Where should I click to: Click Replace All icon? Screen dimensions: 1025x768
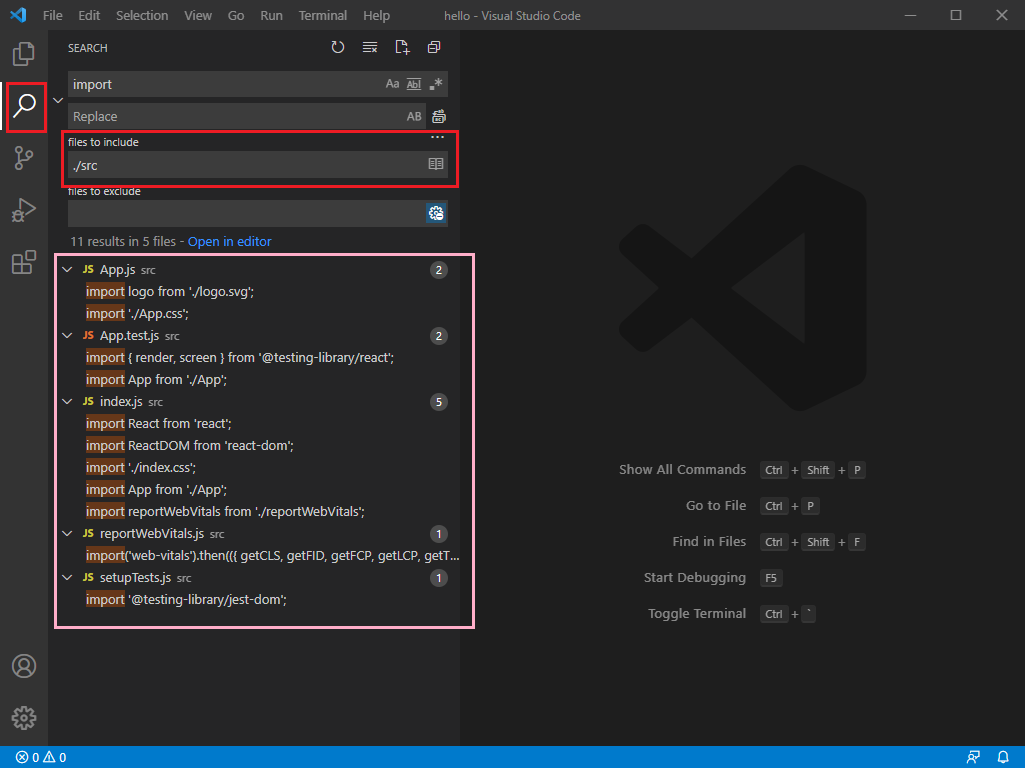[x=439, y=116]
